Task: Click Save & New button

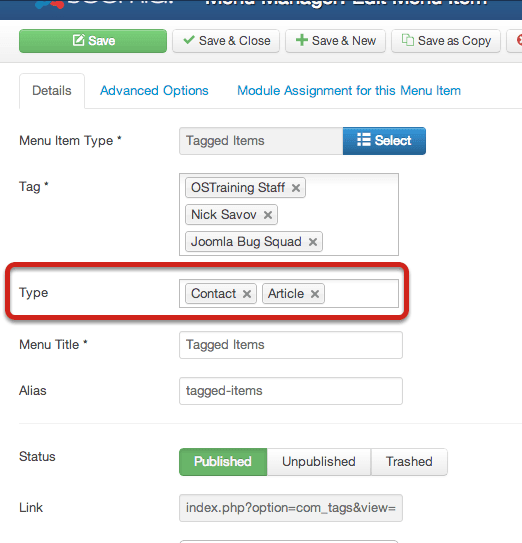Action: (x=335, y=41)
